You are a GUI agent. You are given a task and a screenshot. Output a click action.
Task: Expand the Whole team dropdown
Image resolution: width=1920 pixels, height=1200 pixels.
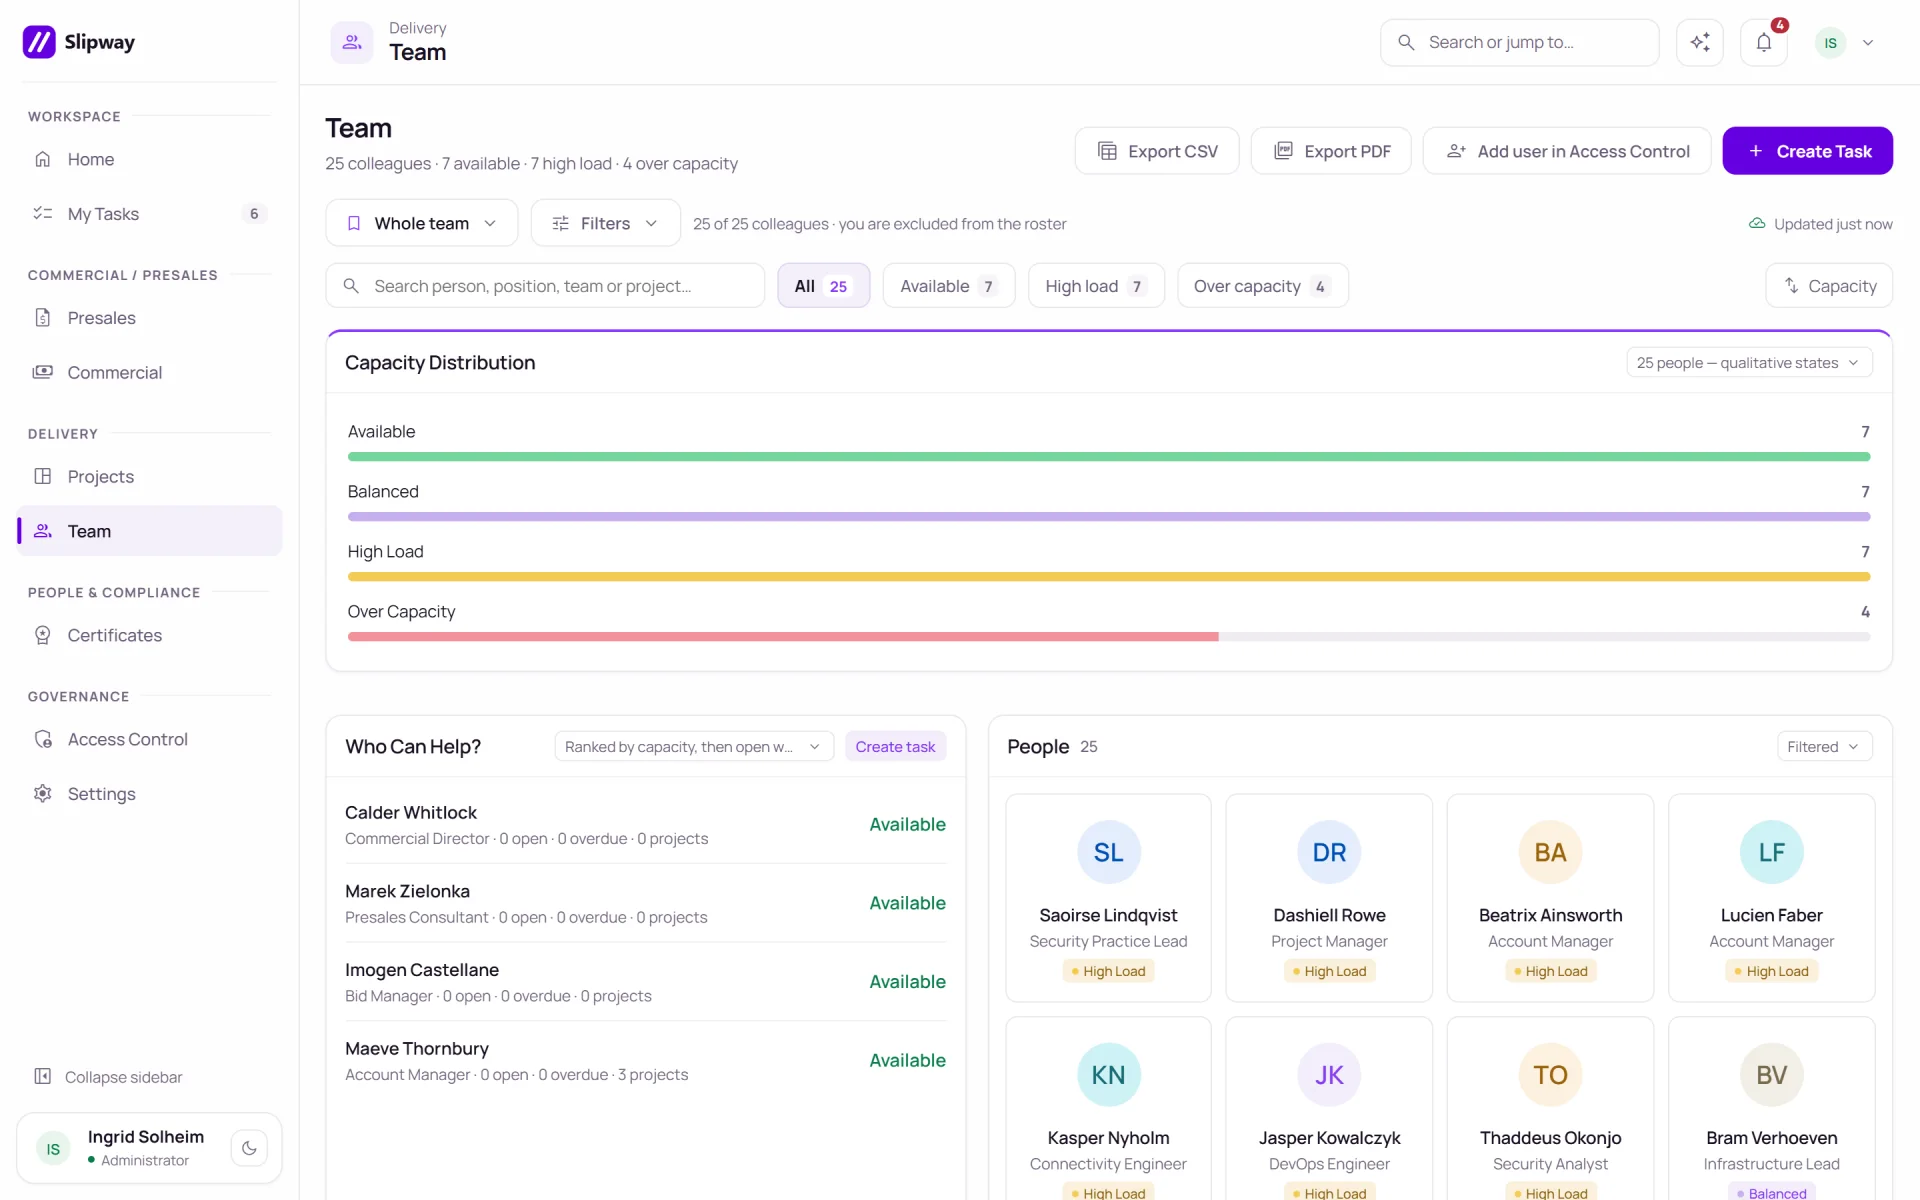point(421,223)
